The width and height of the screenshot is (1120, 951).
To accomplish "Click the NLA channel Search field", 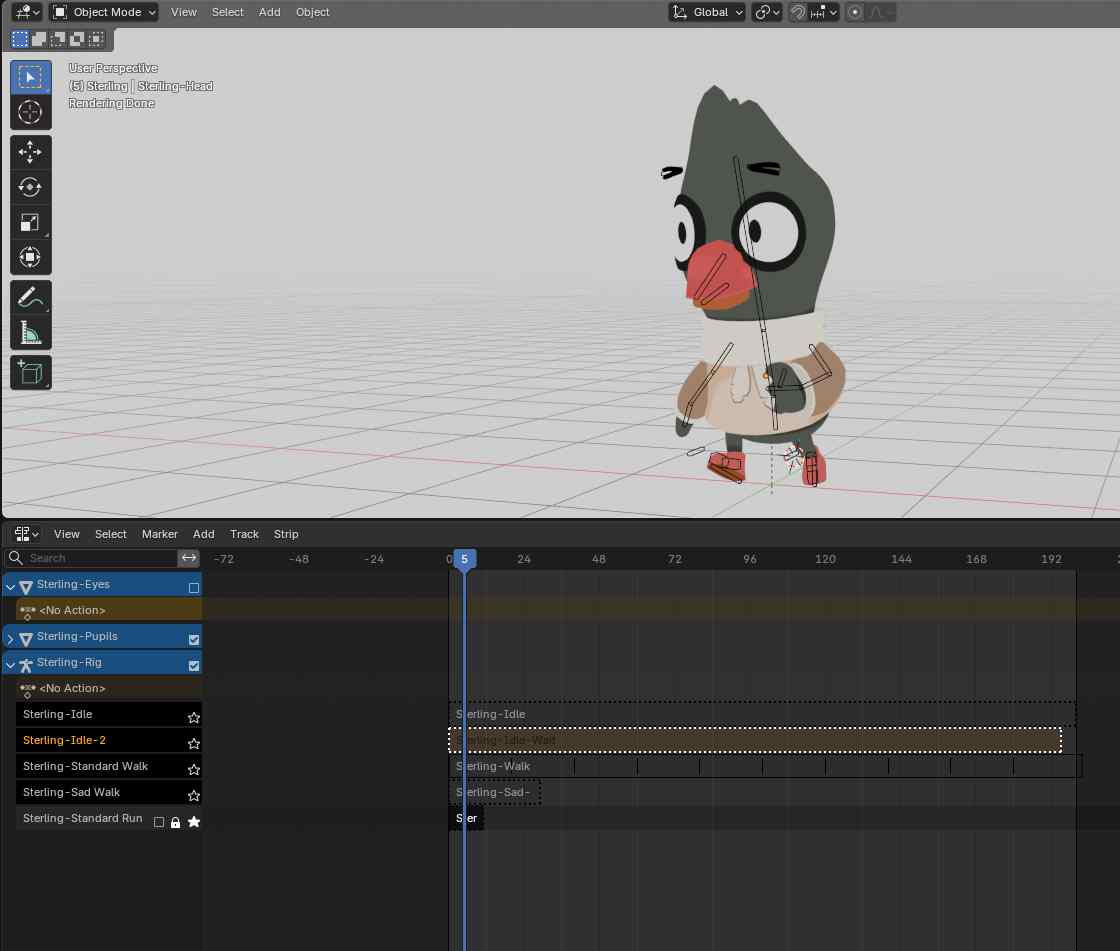I will (x=91, y=557).
